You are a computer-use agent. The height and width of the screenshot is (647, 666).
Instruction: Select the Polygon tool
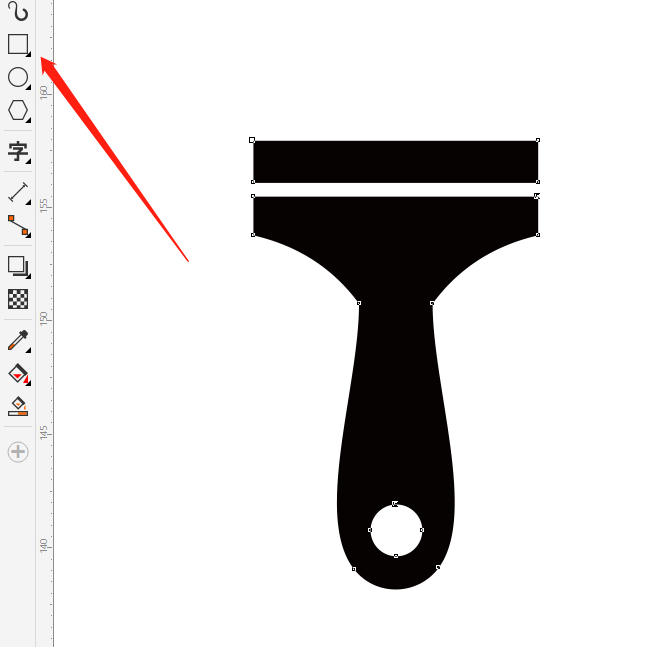point(18,110)
